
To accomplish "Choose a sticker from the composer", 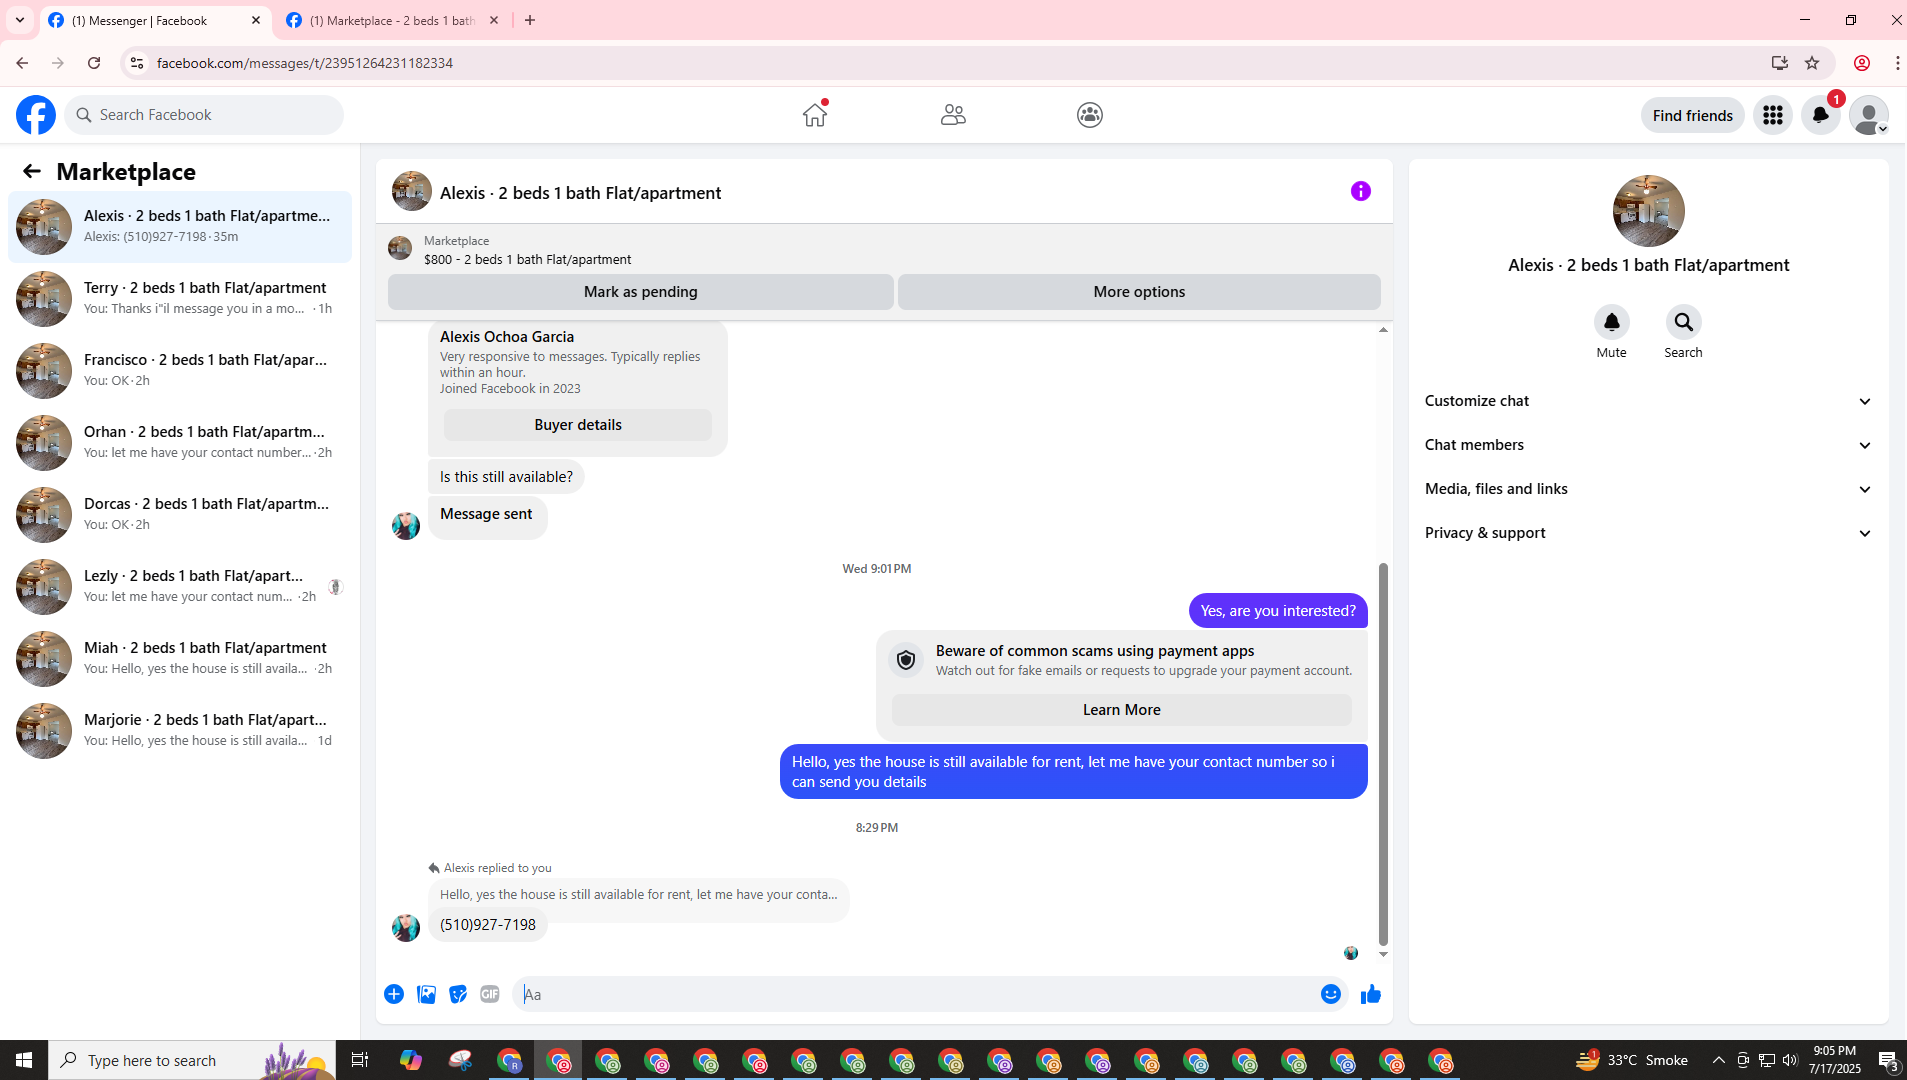I will (x=458, y=994).
